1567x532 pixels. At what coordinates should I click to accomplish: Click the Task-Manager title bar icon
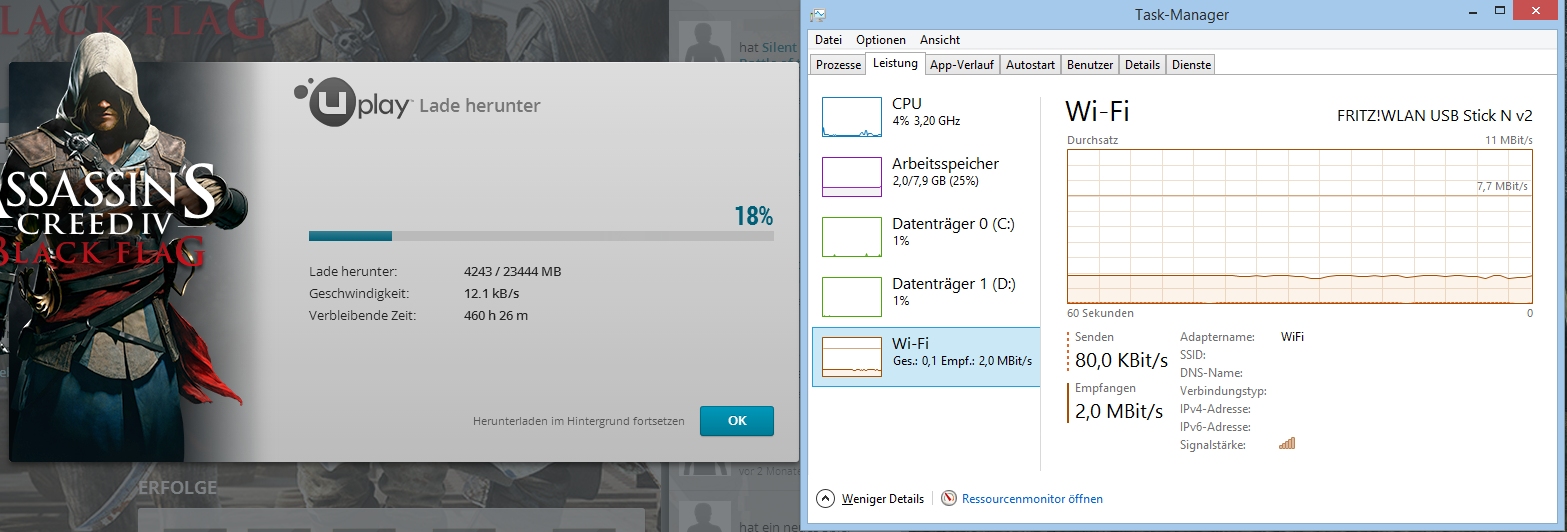[x=819, y=14]
